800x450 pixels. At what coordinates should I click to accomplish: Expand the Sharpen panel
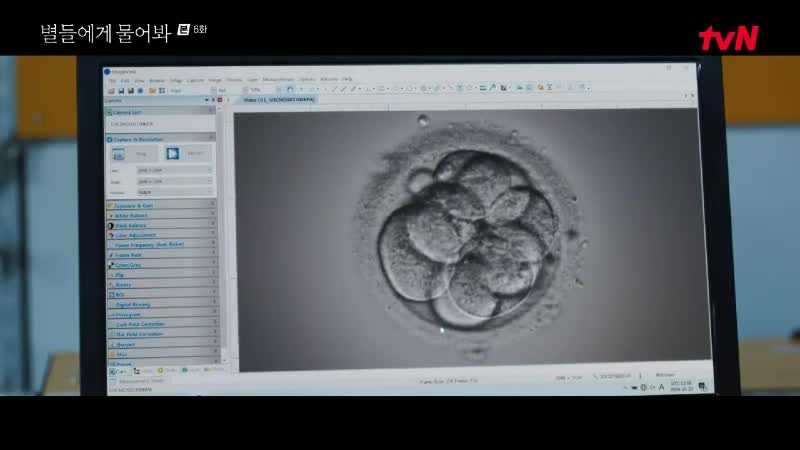[162, 344]
